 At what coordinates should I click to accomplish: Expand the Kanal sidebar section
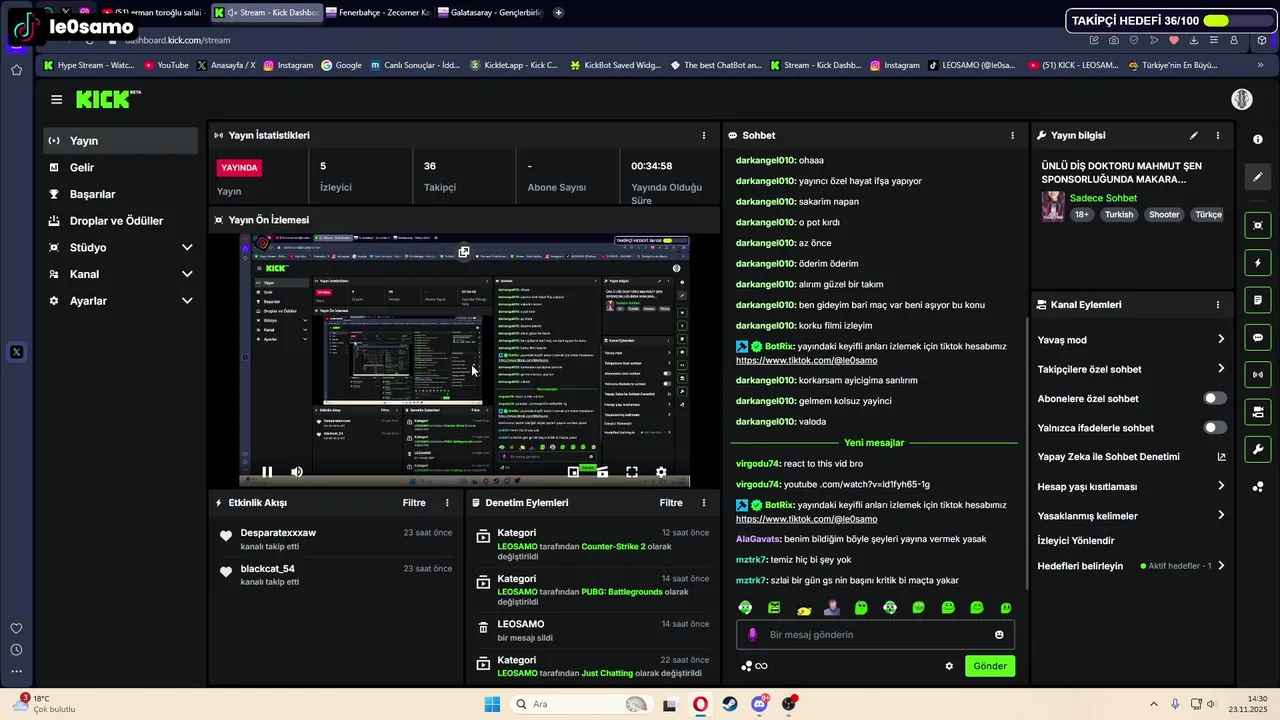pos(120,274)
